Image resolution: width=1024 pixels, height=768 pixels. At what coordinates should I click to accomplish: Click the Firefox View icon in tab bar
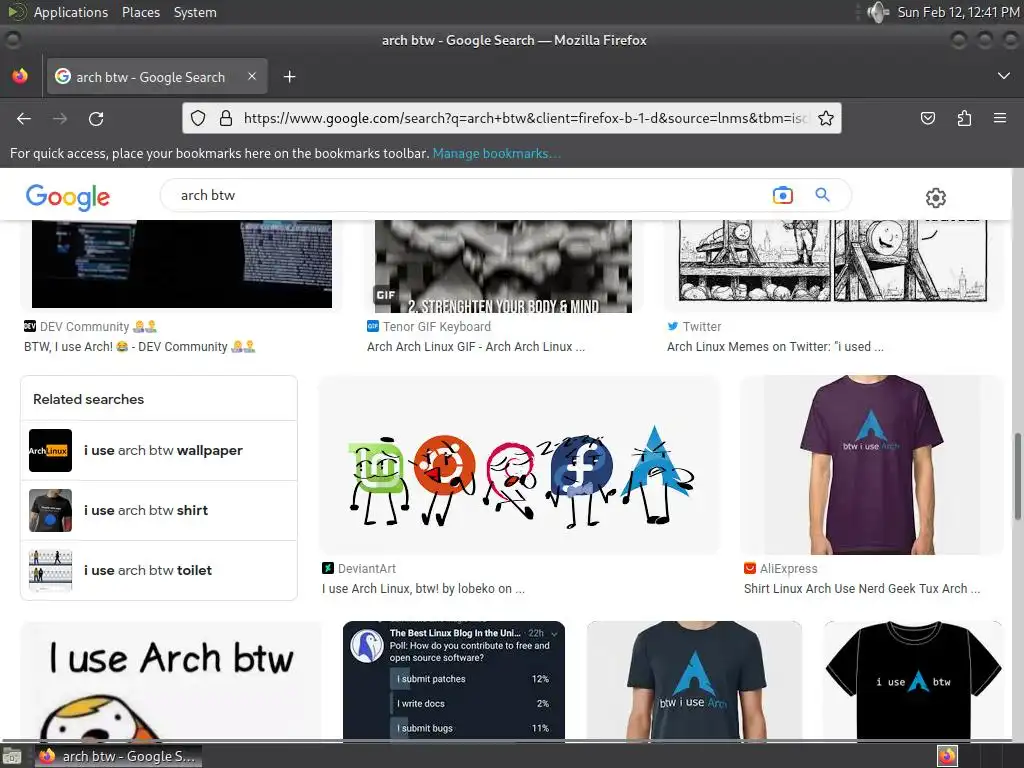point(20,76)
